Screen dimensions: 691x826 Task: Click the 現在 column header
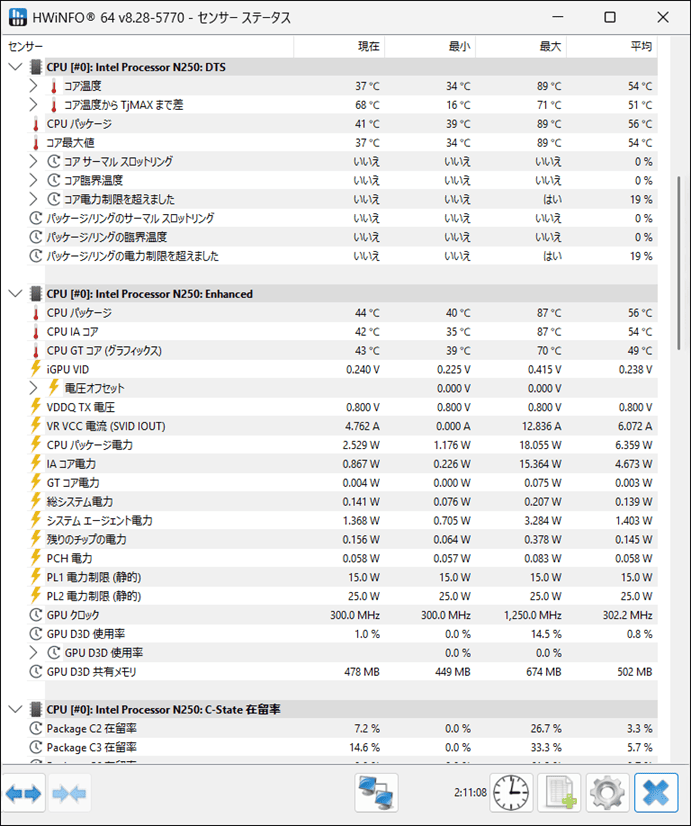pyautogui.click(x=339, y=46)
